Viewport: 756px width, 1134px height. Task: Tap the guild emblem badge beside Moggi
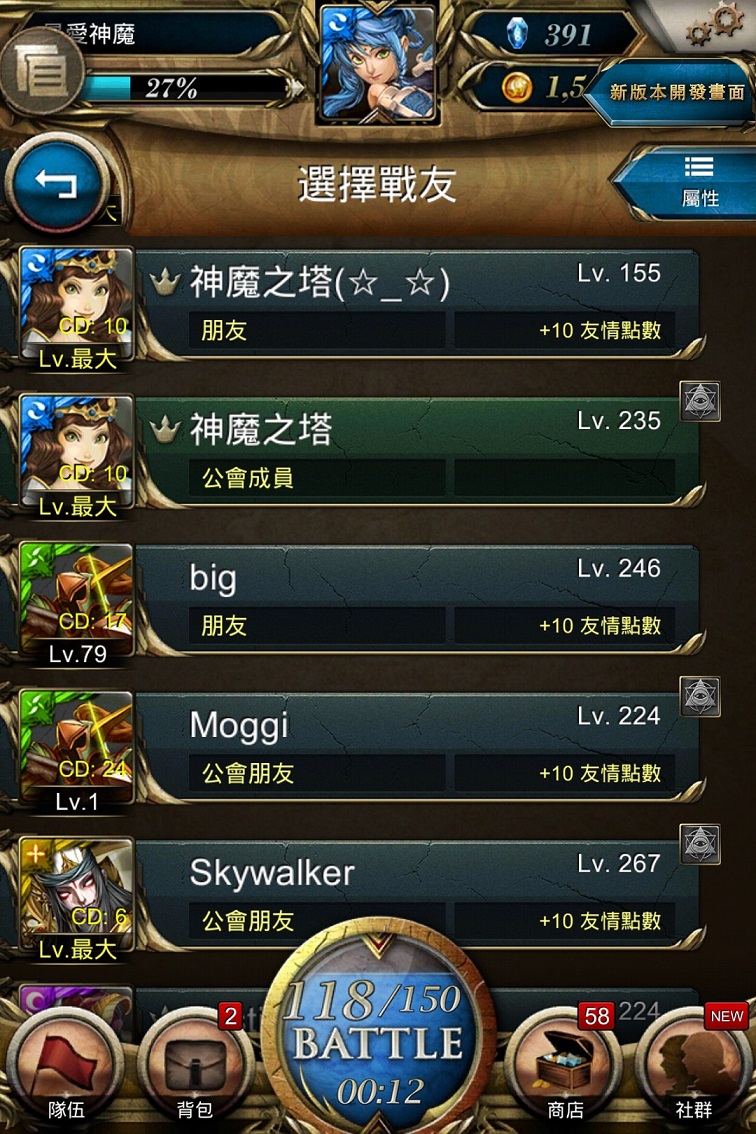tap(700, 696)
